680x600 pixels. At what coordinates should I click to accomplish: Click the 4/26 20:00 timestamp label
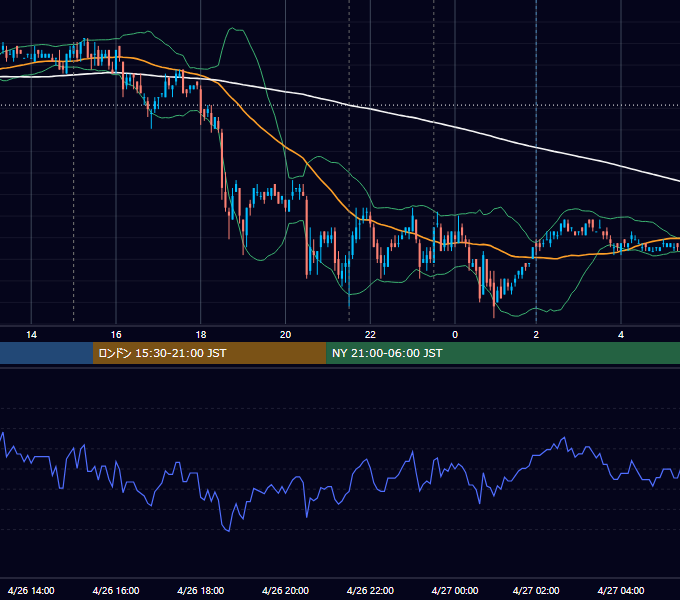pyautogui.click(x=285, y=590)
